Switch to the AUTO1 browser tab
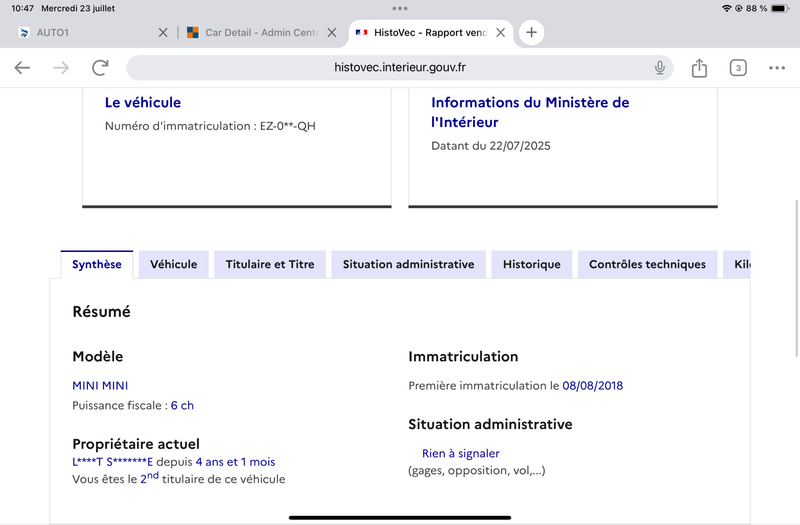This screenshot has height=525, width=800. click(80, 32)
